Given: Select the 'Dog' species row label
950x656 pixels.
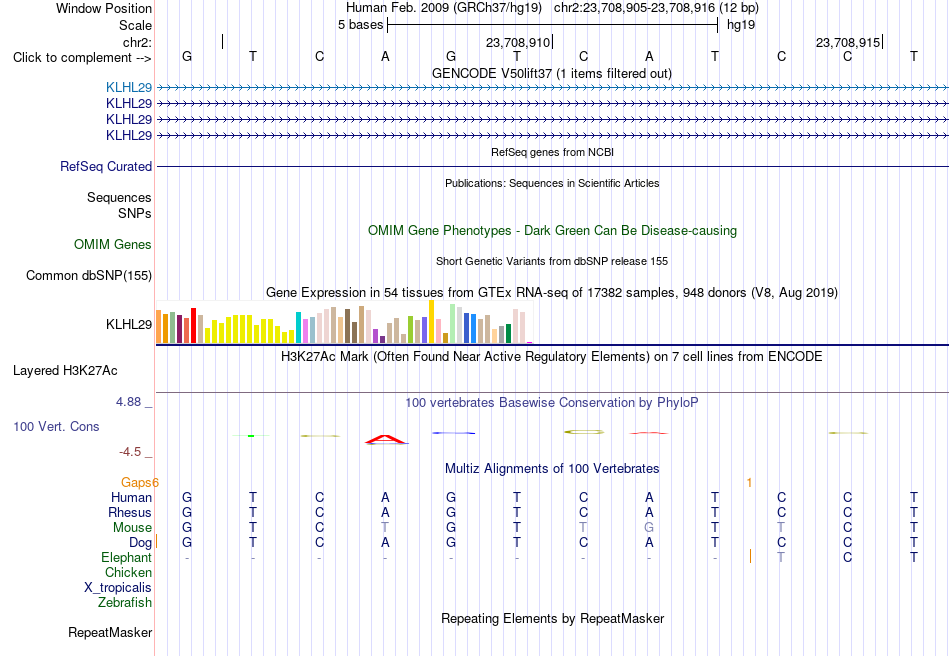Looking at the screenshot, I should (x=140, y=542).
